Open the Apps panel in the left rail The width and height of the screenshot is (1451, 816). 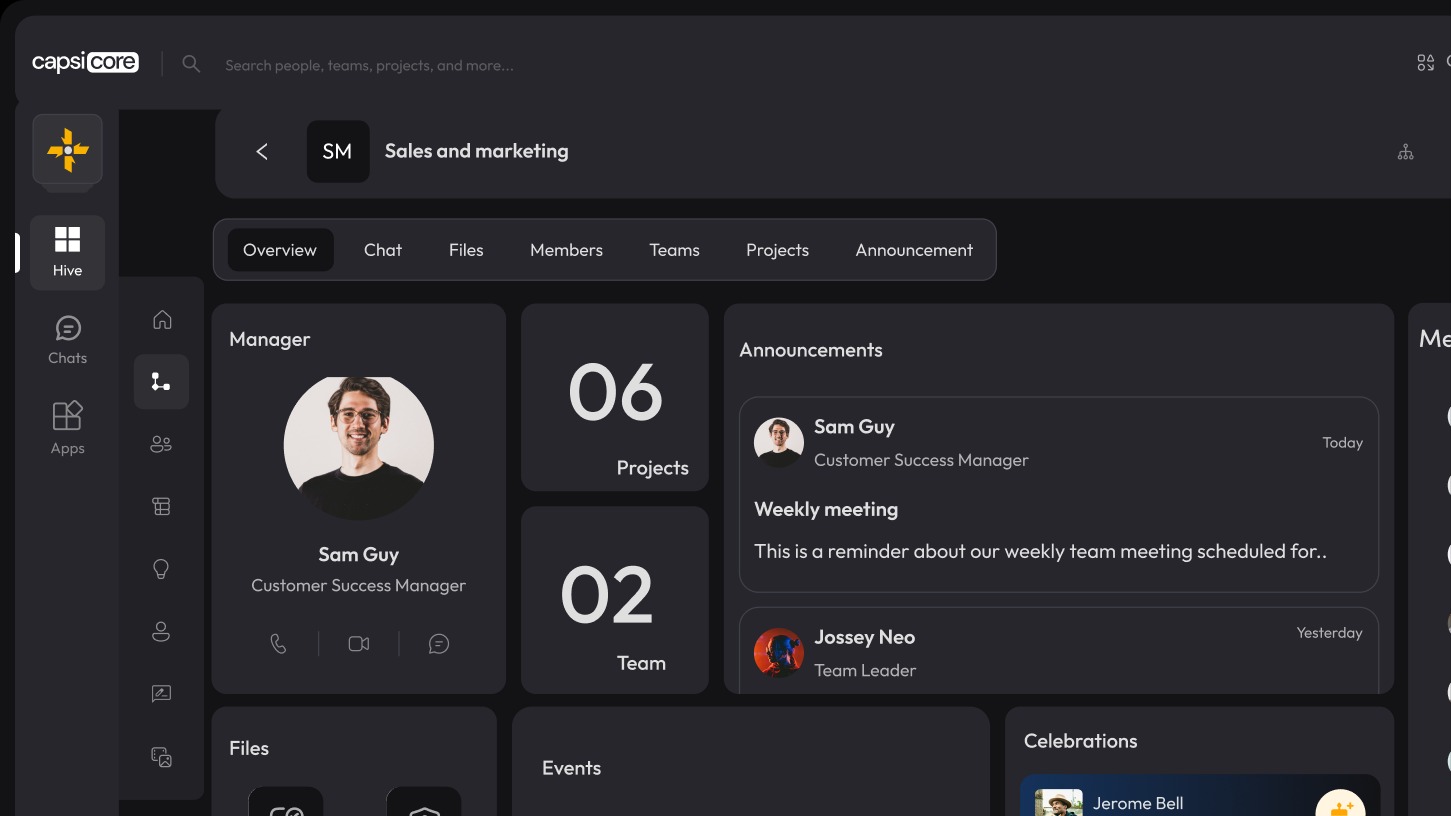[x=67, y=426]
